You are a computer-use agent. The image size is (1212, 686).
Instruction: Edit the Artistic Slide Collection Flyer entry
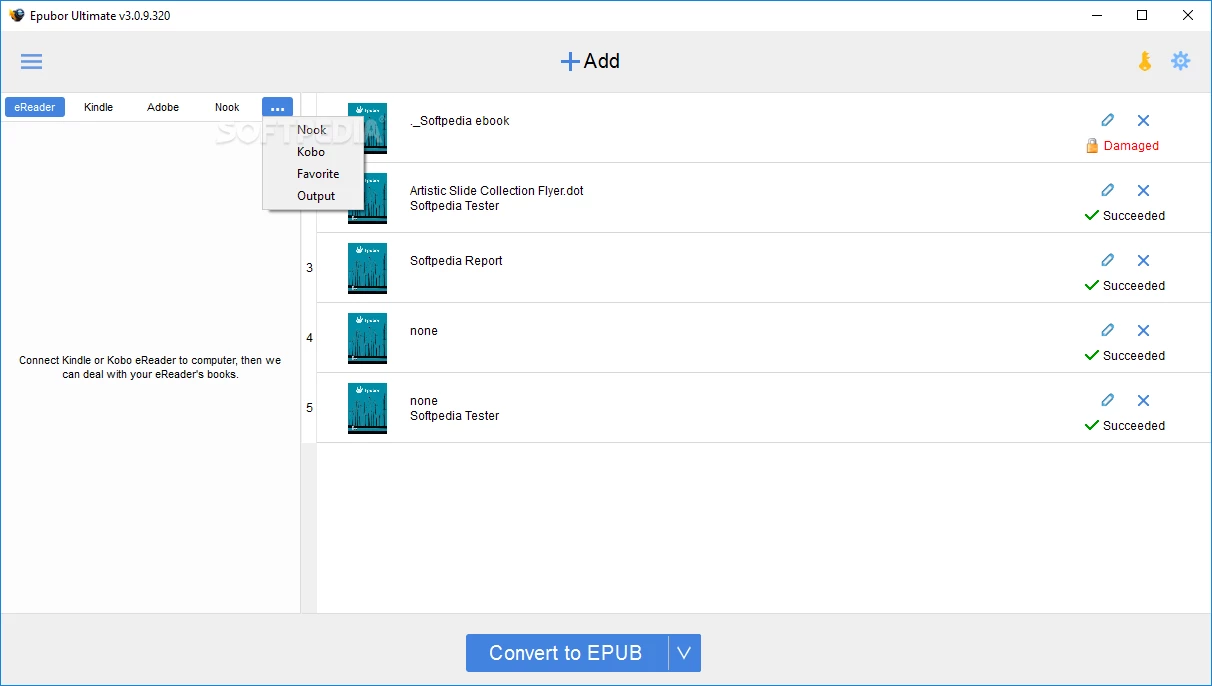coord(1107,190)
